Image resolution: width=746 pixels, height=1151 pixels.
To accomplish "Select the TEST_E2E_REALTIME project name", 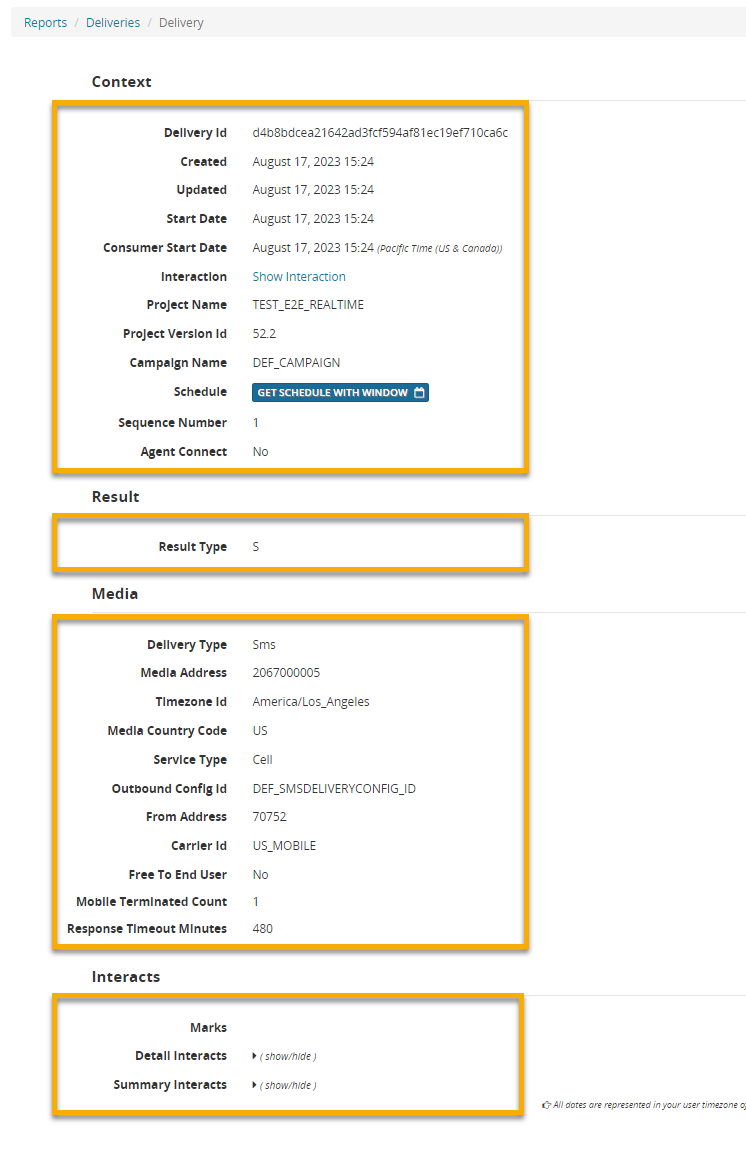I will 308,305.
